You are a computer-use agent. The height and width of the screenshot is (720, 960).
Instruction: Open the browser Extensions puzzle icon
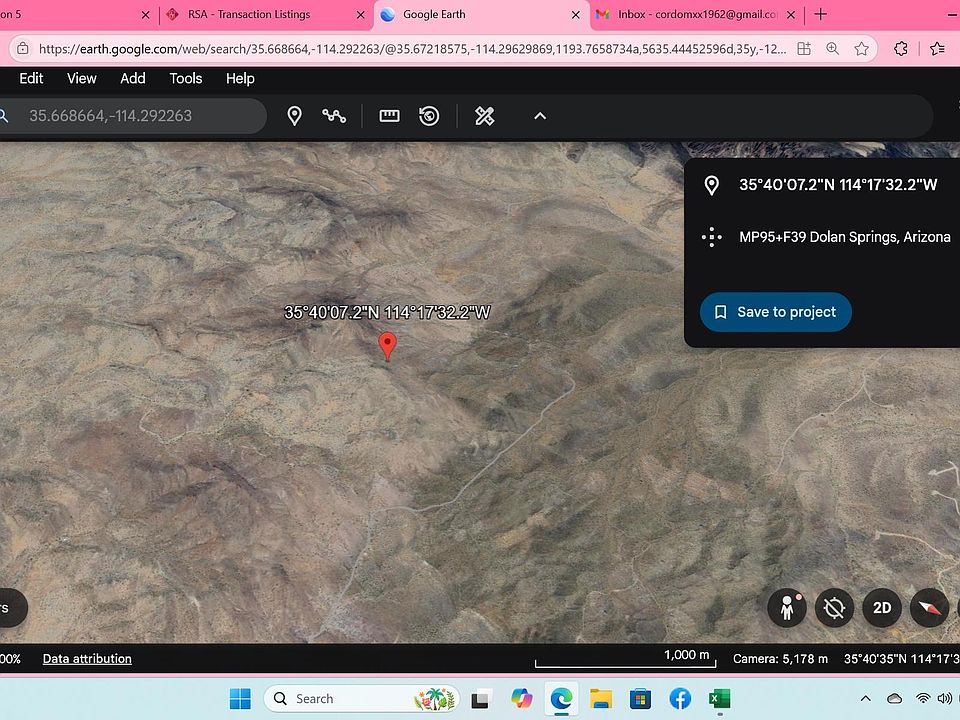coord(901,49)
